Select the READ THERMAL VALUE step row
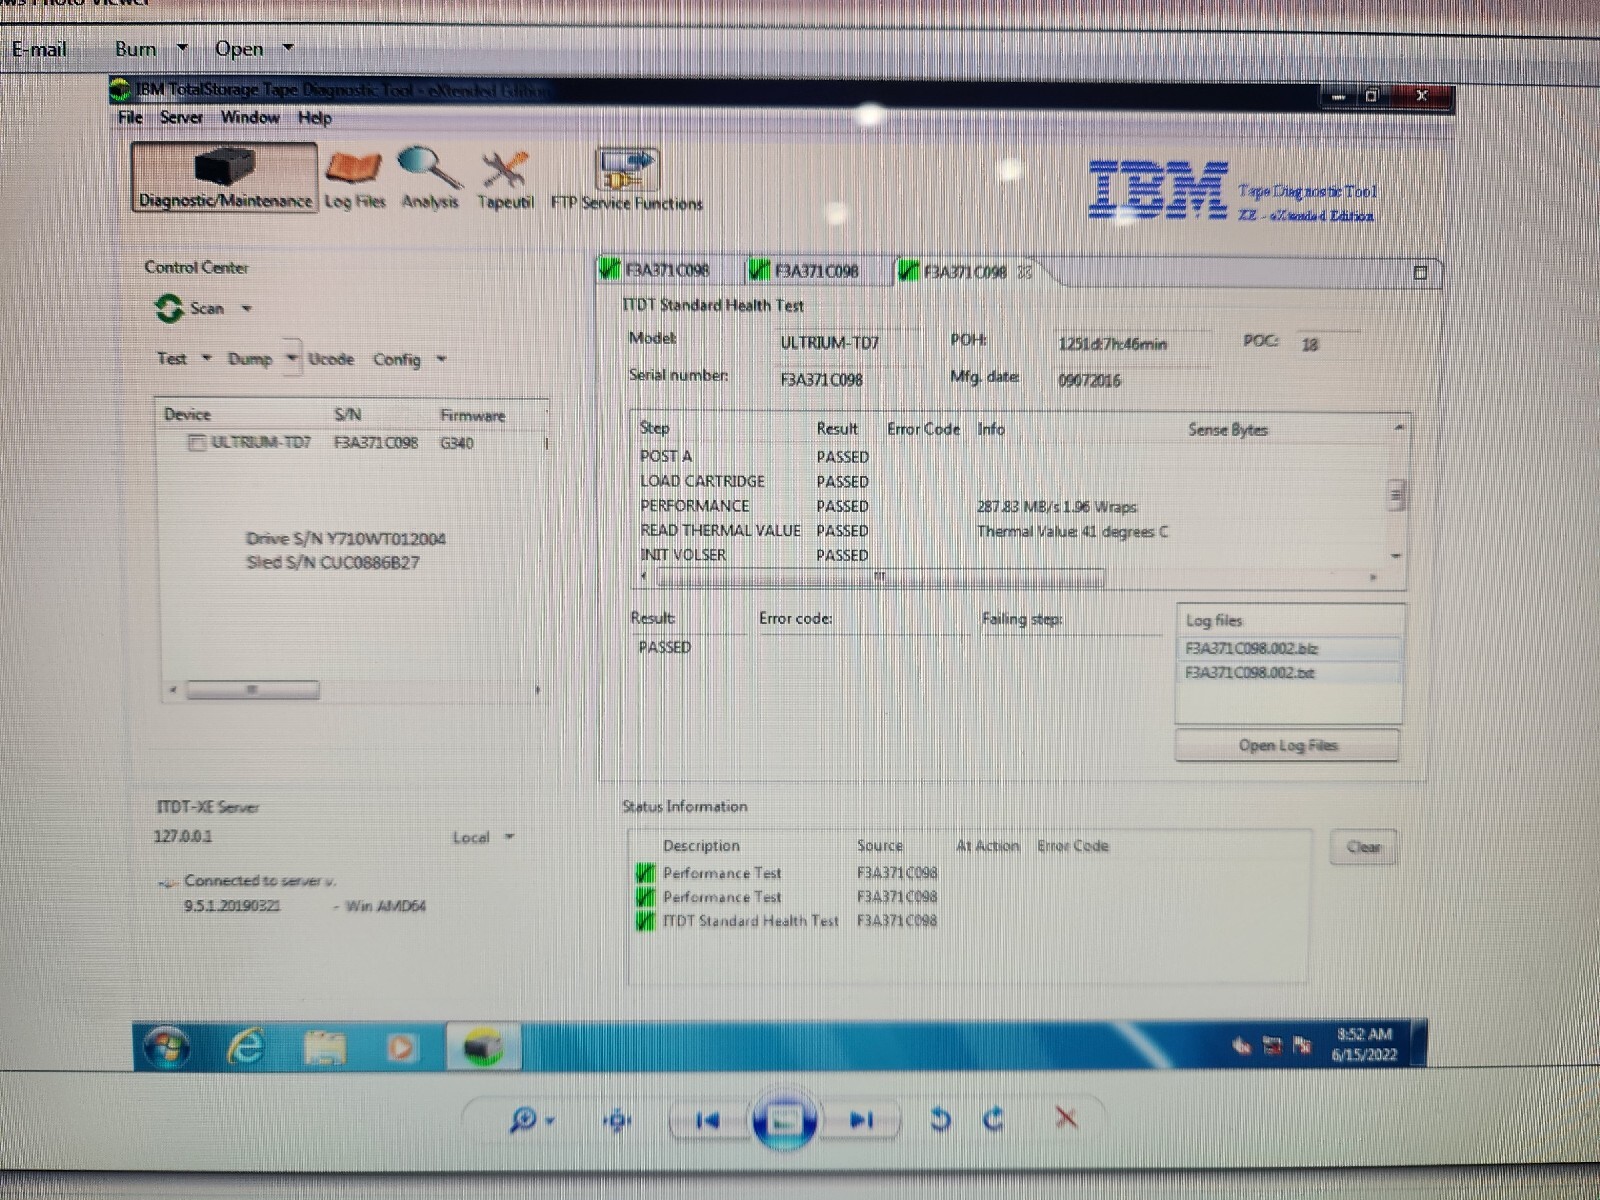1600x1200 pixels. 1010,531
